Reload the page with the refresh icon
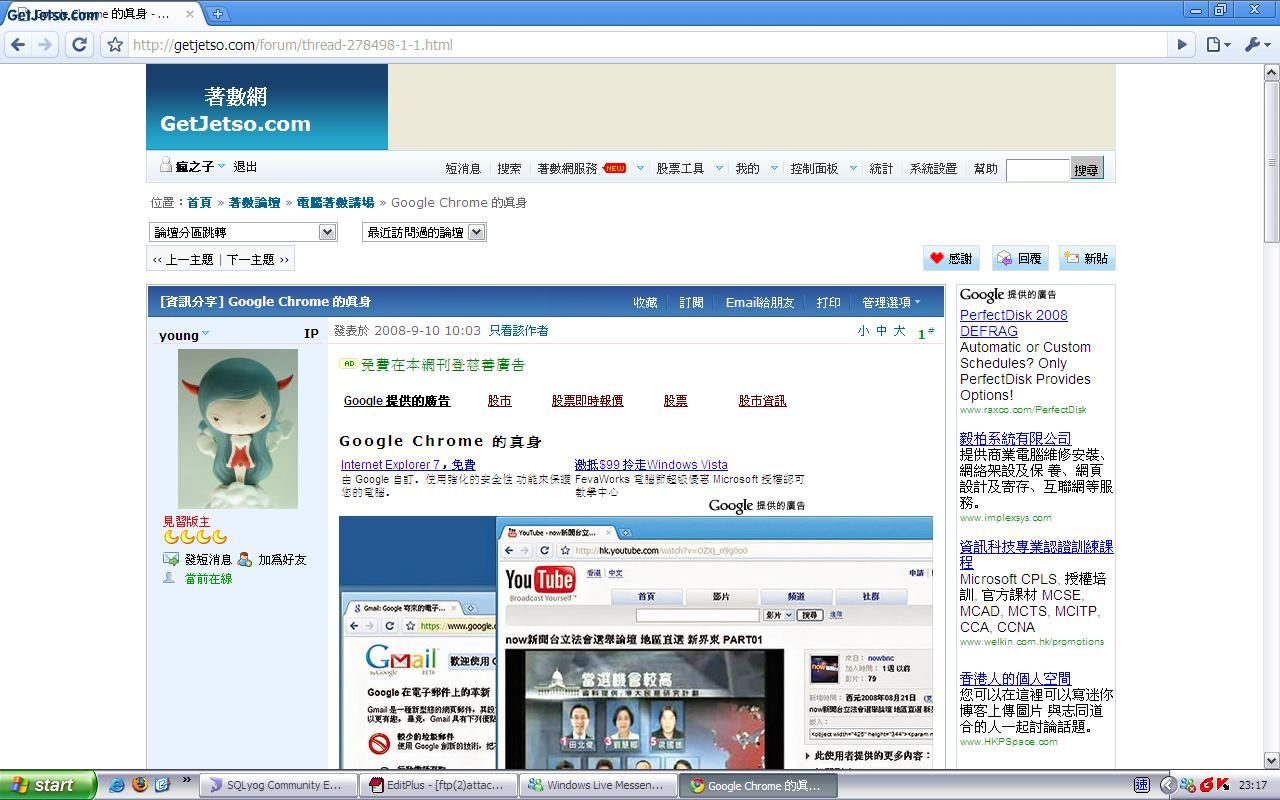The height and width of the screenshot is (800, 1280). click(79, 44)
